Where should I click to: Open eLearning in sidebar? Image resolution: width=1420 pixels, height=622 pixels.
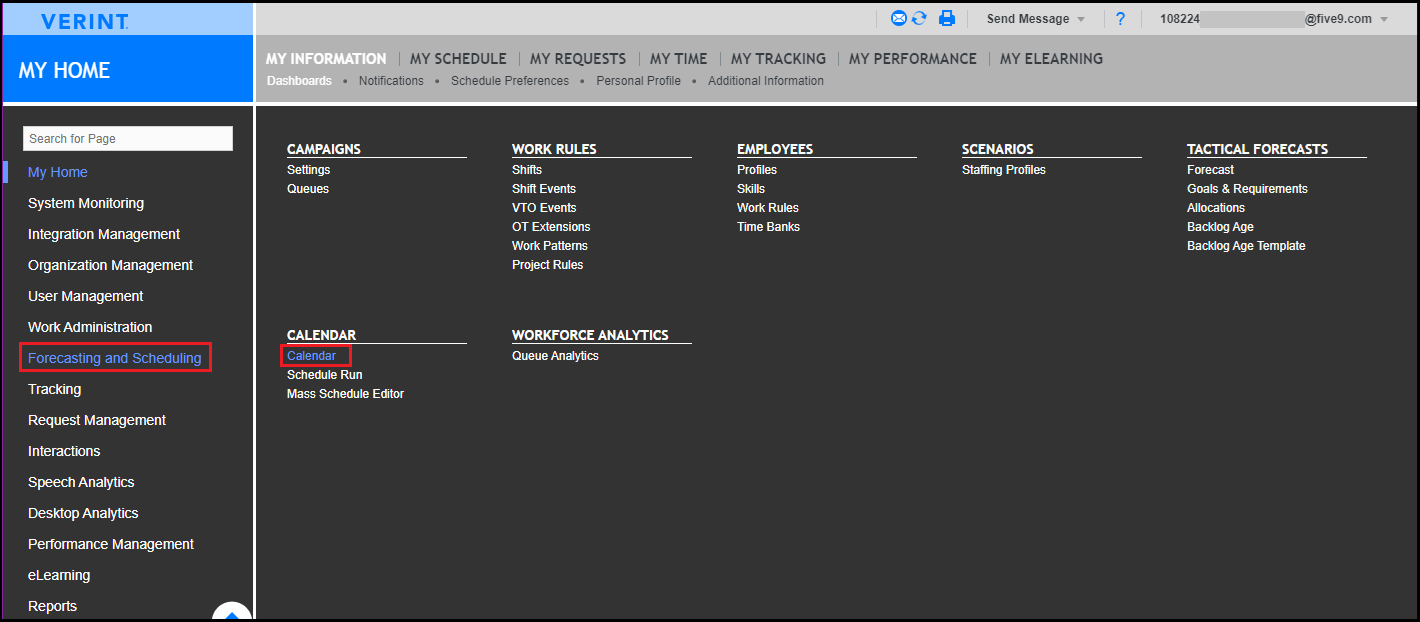click(59, 575)
